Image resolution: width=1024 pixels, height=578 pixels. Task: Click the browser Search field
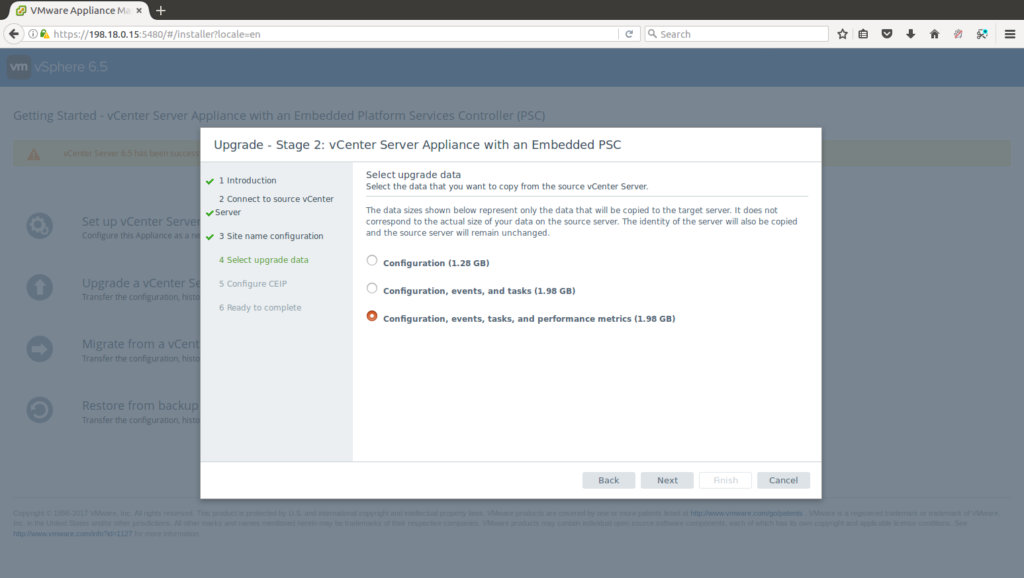pyautogui.click(x=737, y=34)
